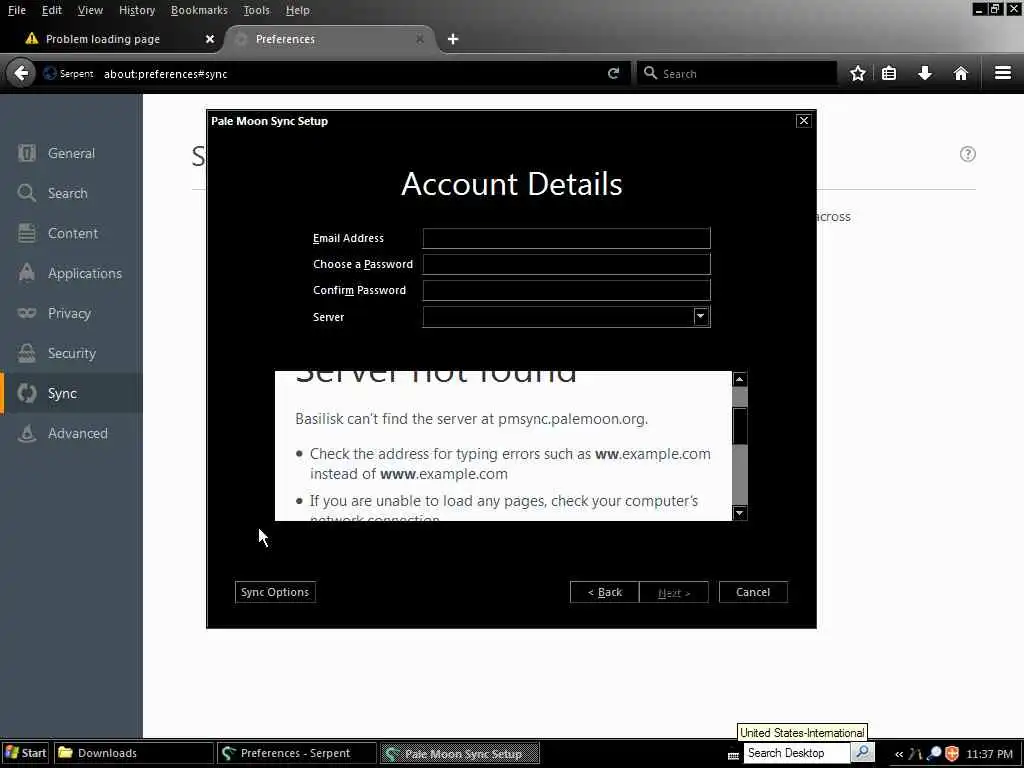Click the Serpent identity icon in address bar
This screenshot has height=768, width=1024.
point(50,73)
